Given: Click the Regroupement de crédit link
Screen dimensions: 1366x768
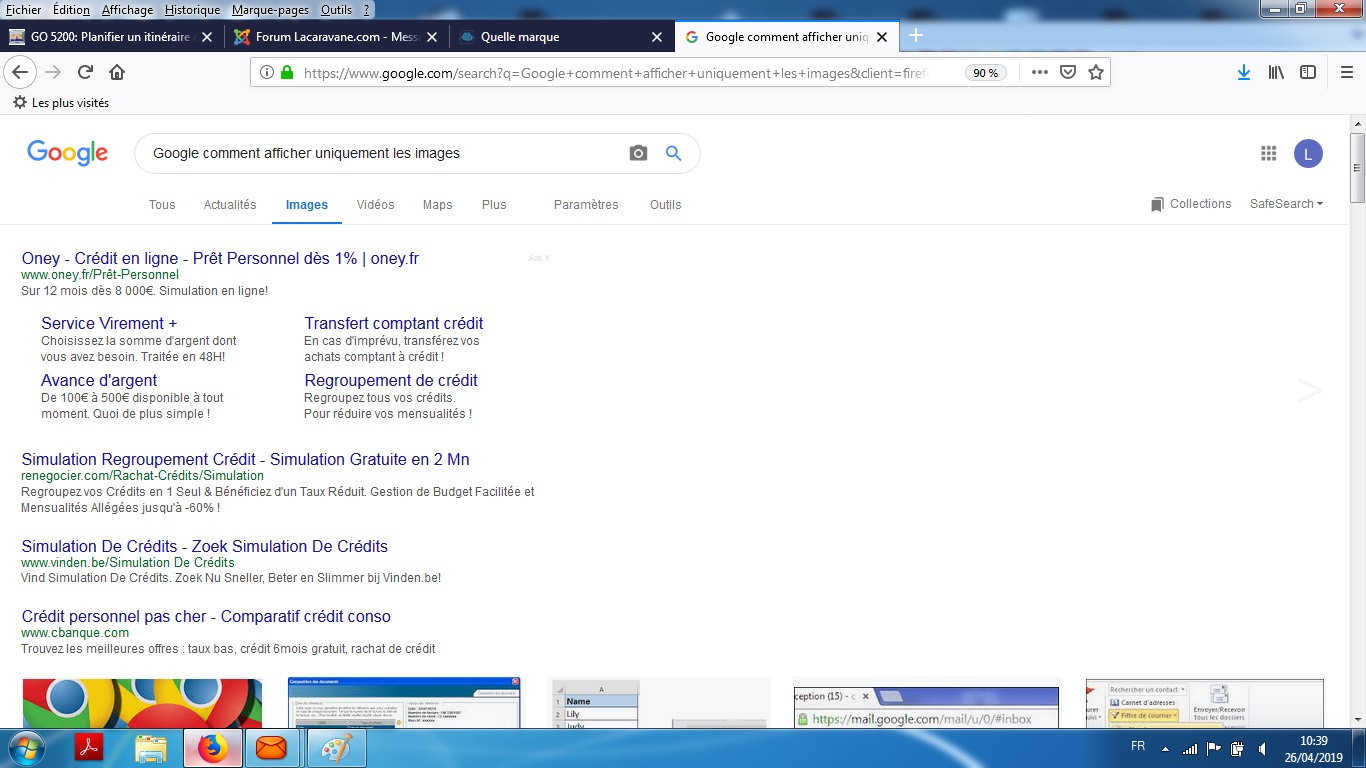Looking at the screenshot, I should pos(391,380).
